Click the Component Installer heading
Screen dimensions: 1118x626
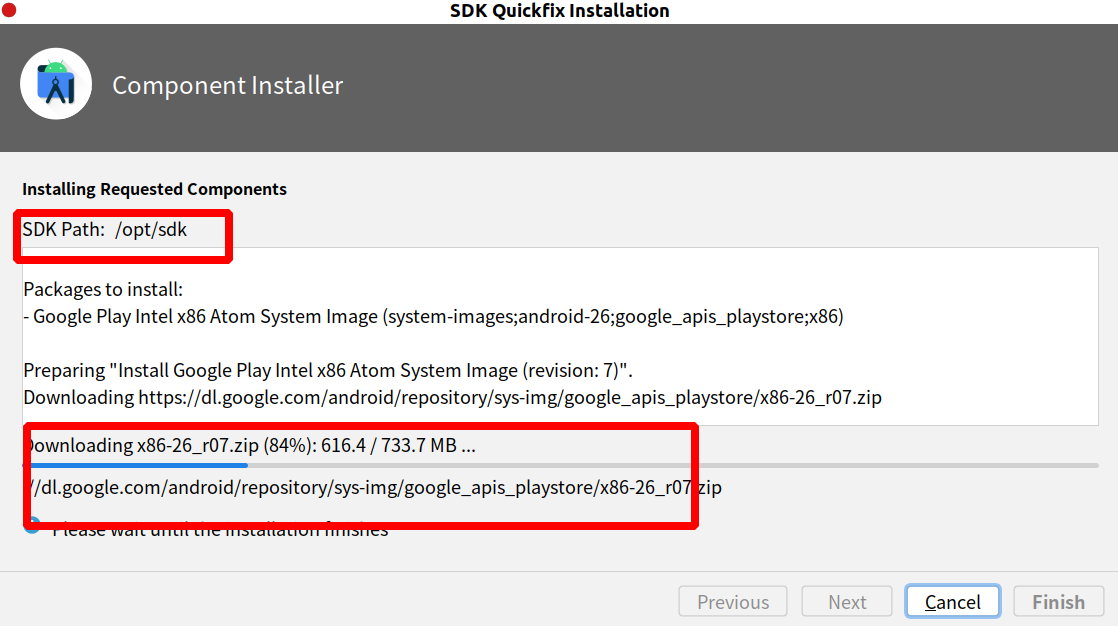pos(227,86)
